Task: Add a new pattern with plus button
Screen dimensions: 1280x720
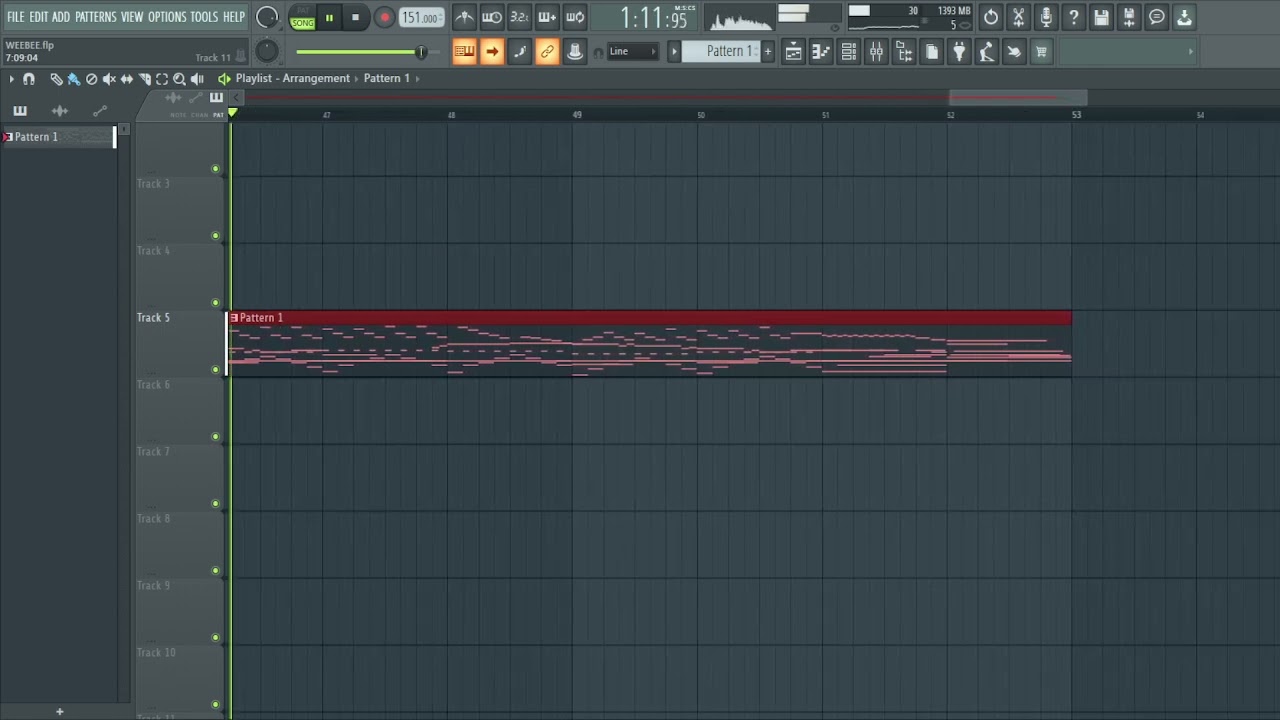Action: pyautogui.click(x=768, y=52)
